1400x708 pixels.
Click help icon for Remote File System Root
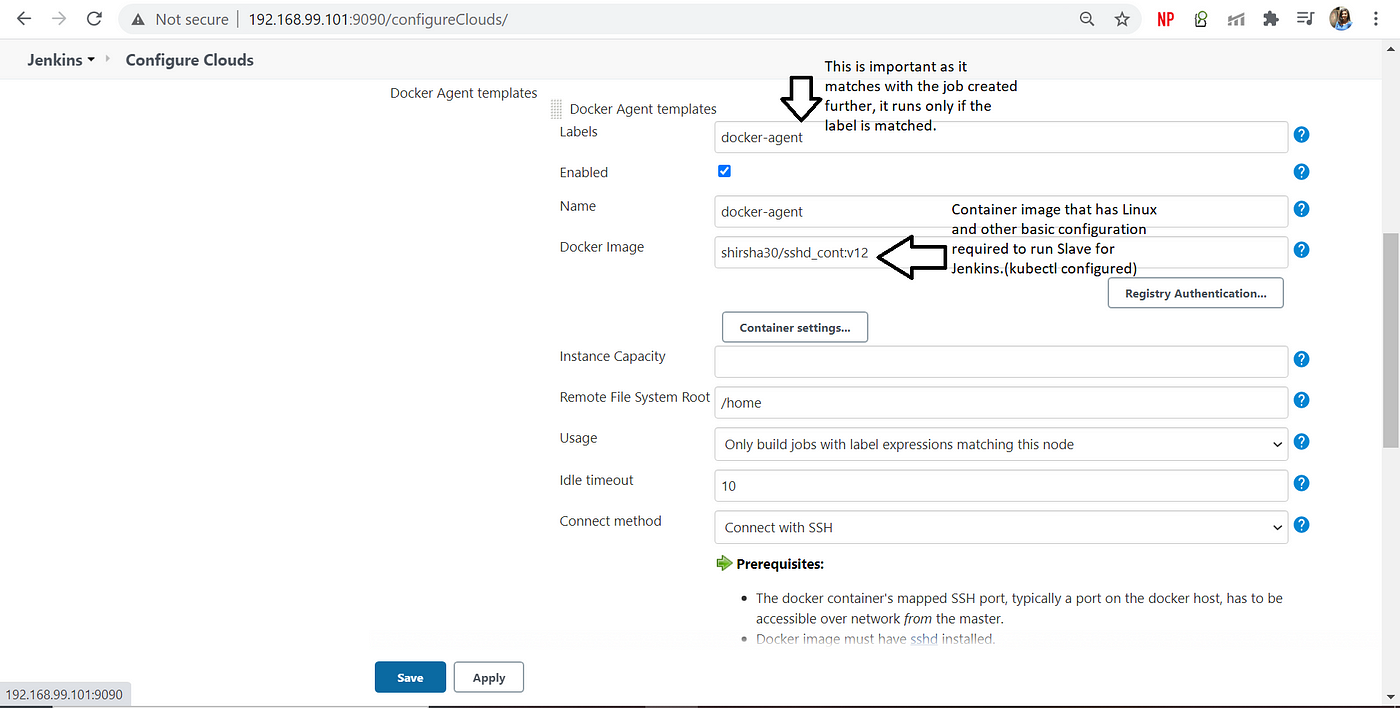[x=1302, y=400]
